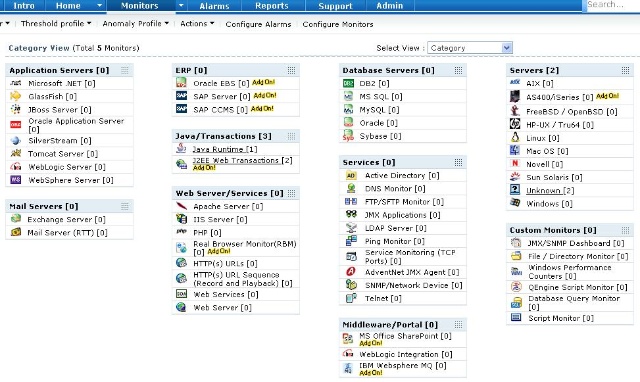640x382 pixels.
Task: Switch to the Alarms tab
Action: 214,6
